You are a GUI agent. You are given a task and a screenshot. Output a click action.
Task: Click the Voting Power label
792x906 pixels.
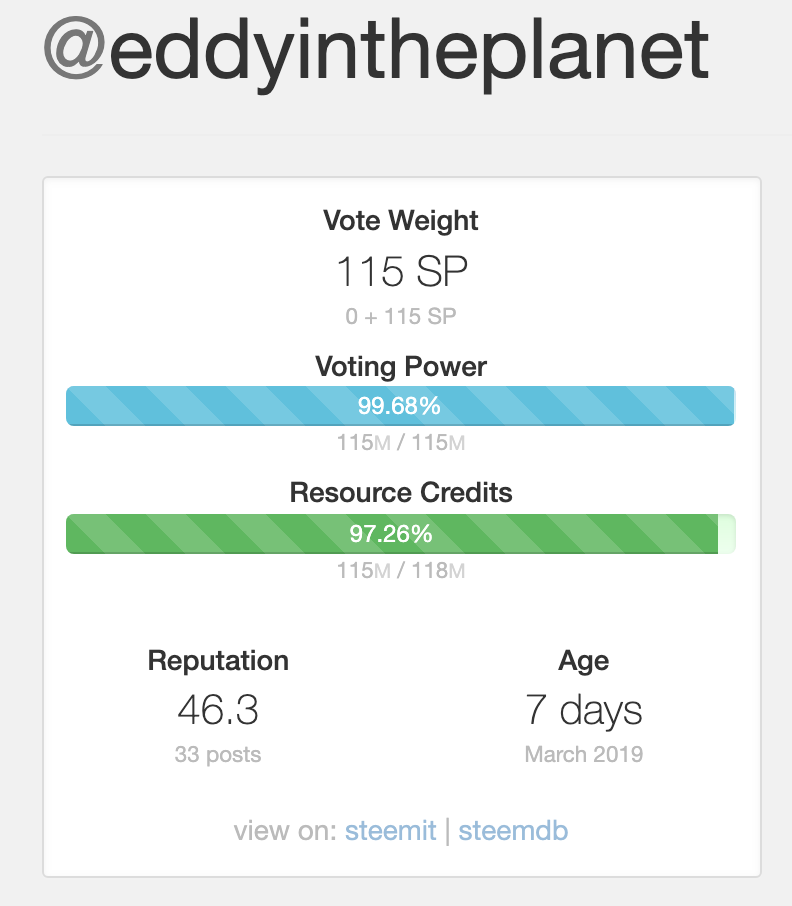[x=401, y=366]
